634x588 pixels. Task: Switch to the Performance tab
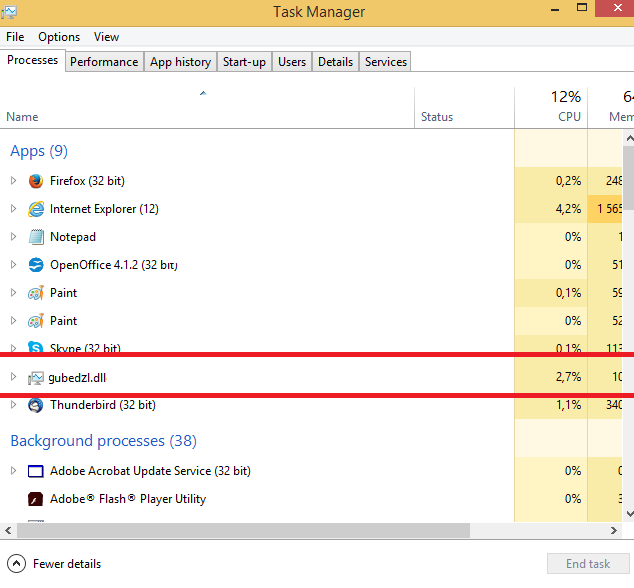coord(104,61)
